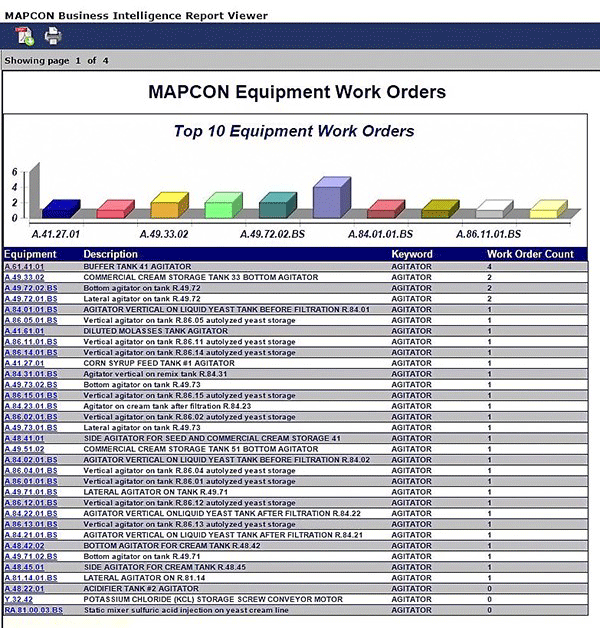Follow the A.84.31.01.BS link
This screenshot has width=600, height=628.
[31, 373]
